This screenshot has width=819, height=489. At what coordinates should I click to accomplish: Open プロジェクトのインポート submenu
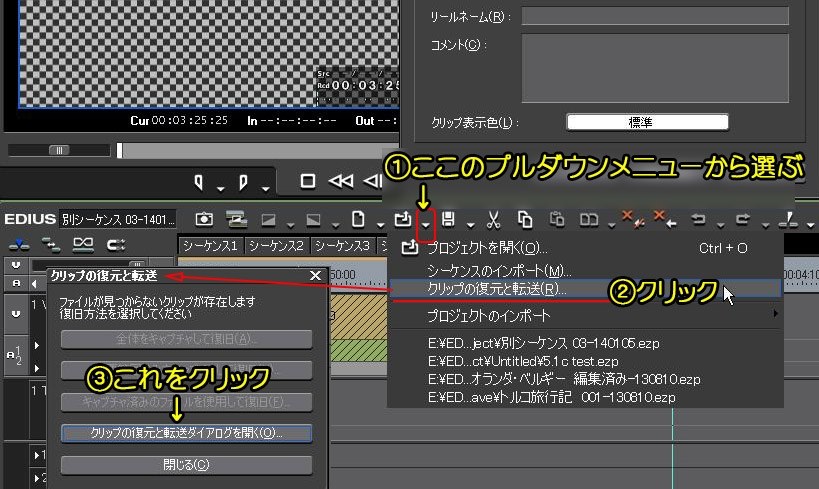click(x=585, y=316)
